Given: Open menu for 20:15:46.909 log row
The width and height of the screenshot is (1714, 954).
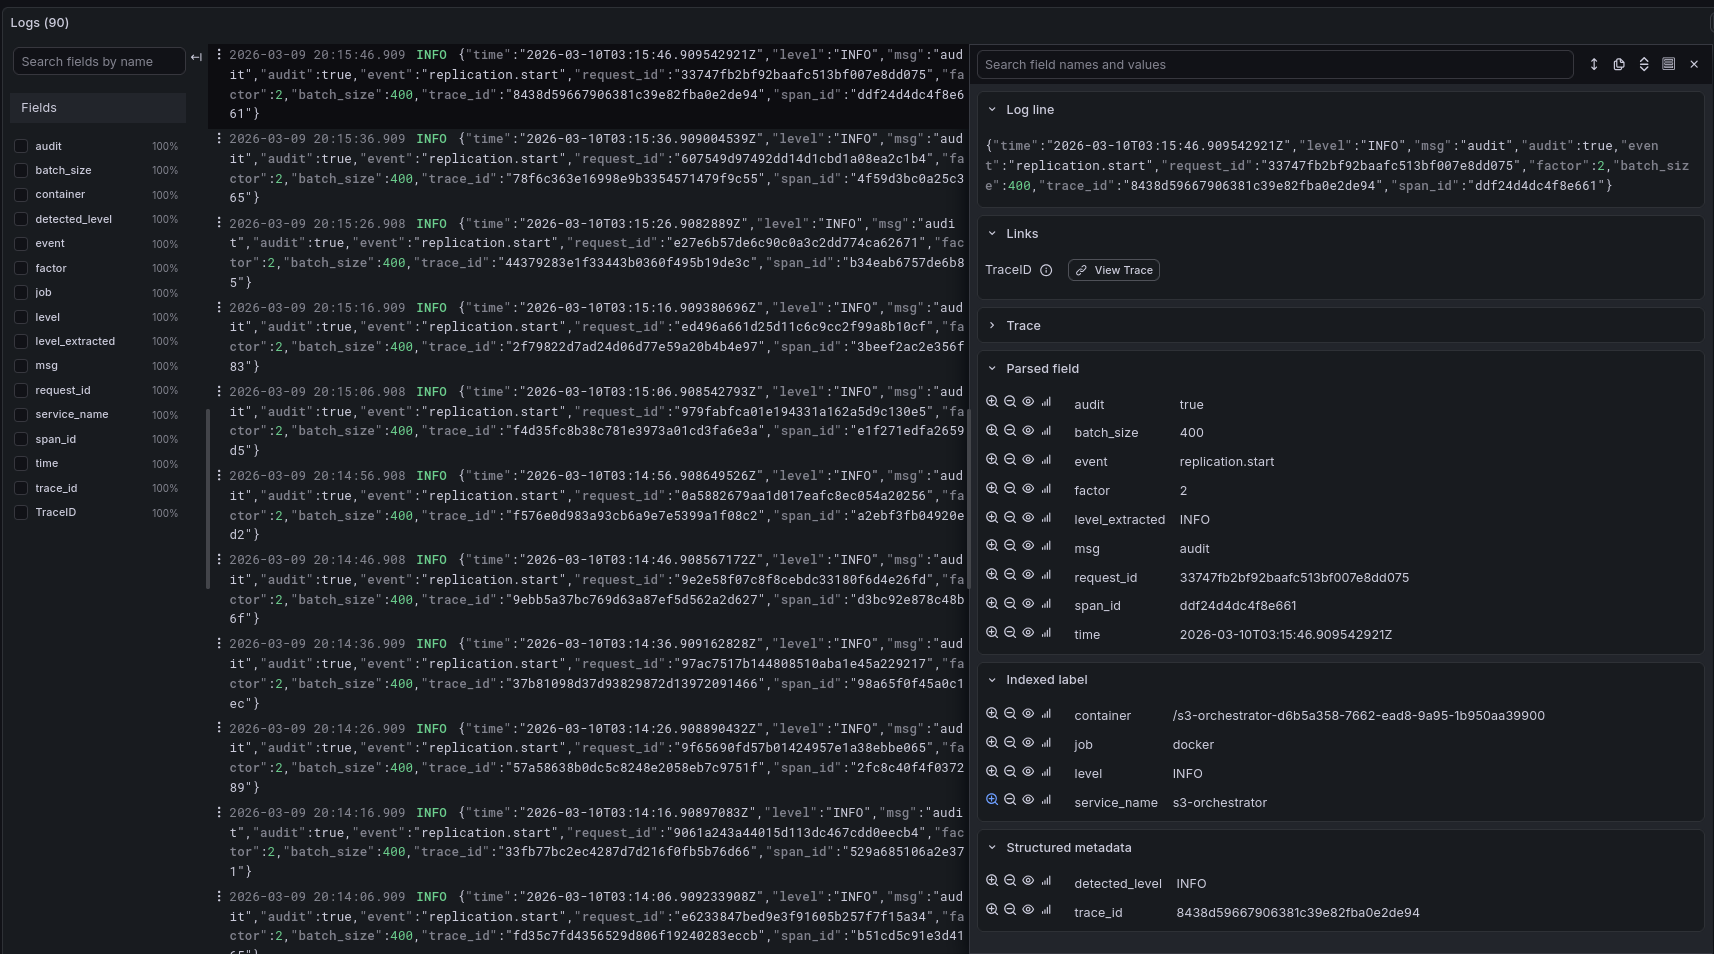Looking at the screenshot, I should click(219, 54).
